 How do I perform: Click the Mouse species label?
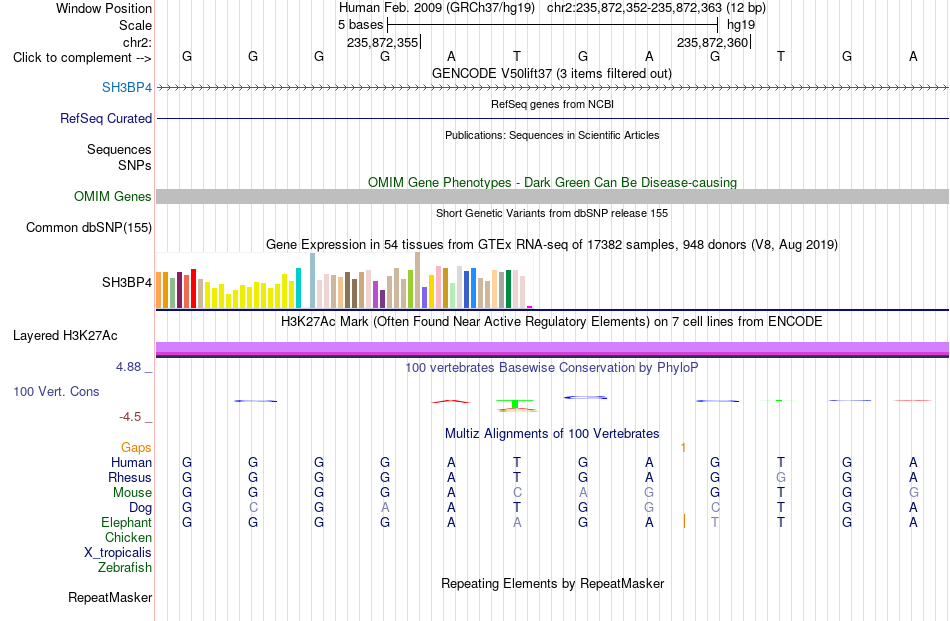pos(132,493)
